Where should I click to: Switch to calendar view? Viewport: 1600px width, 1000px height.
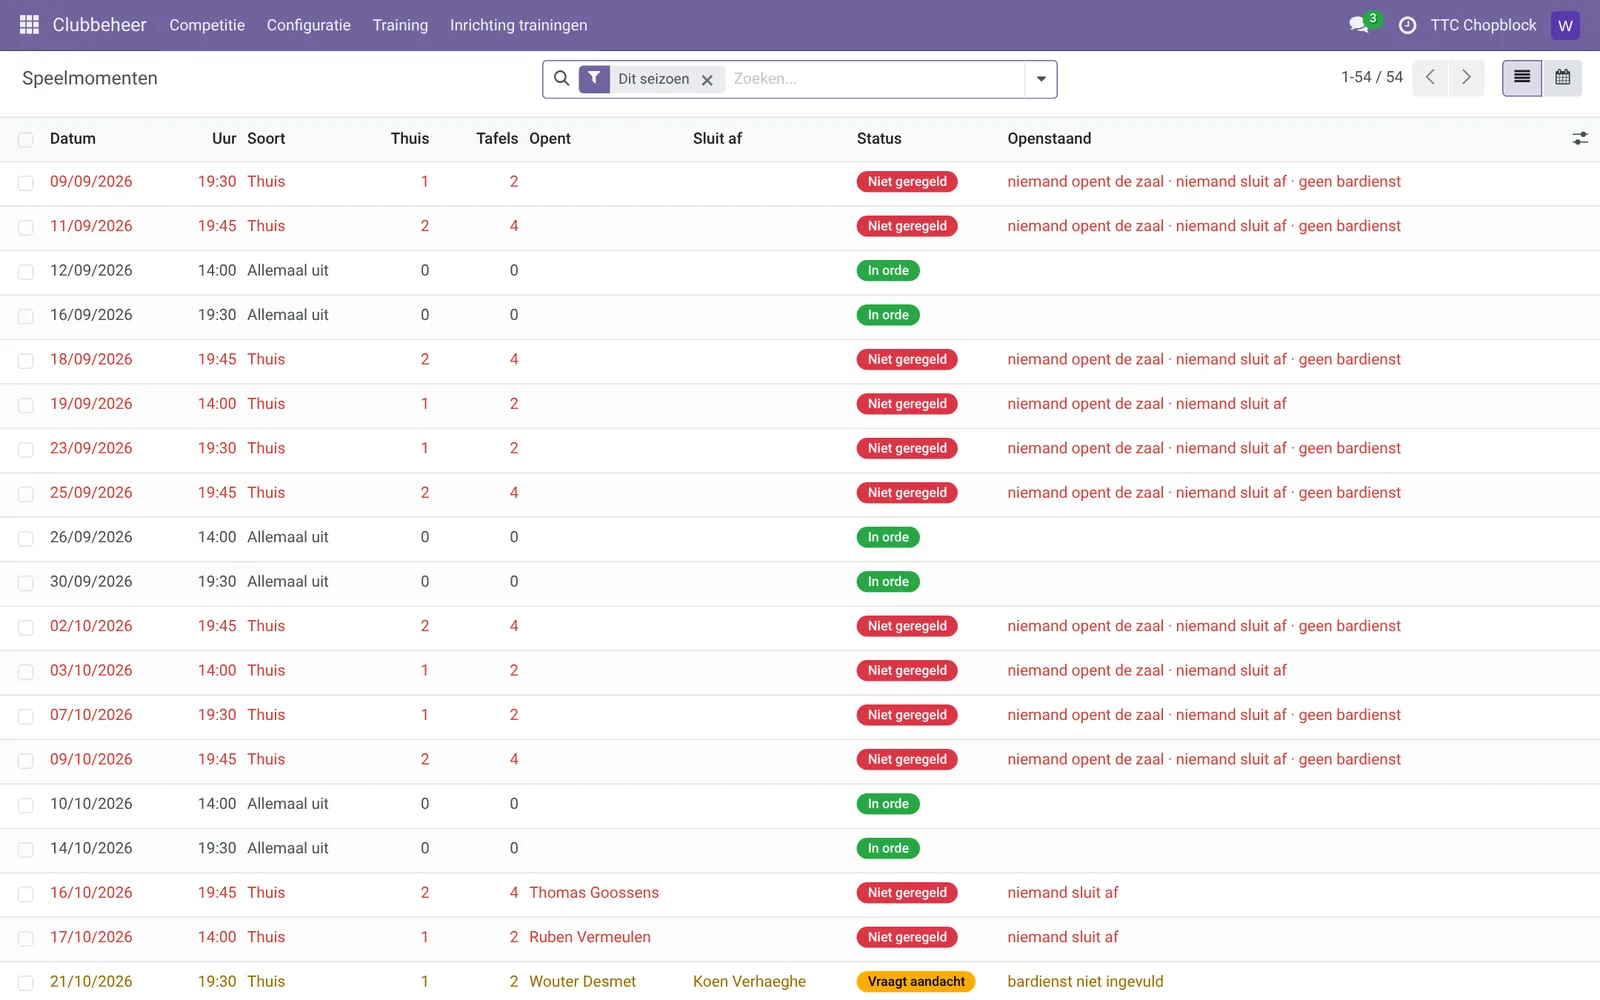coord(1562,78)
